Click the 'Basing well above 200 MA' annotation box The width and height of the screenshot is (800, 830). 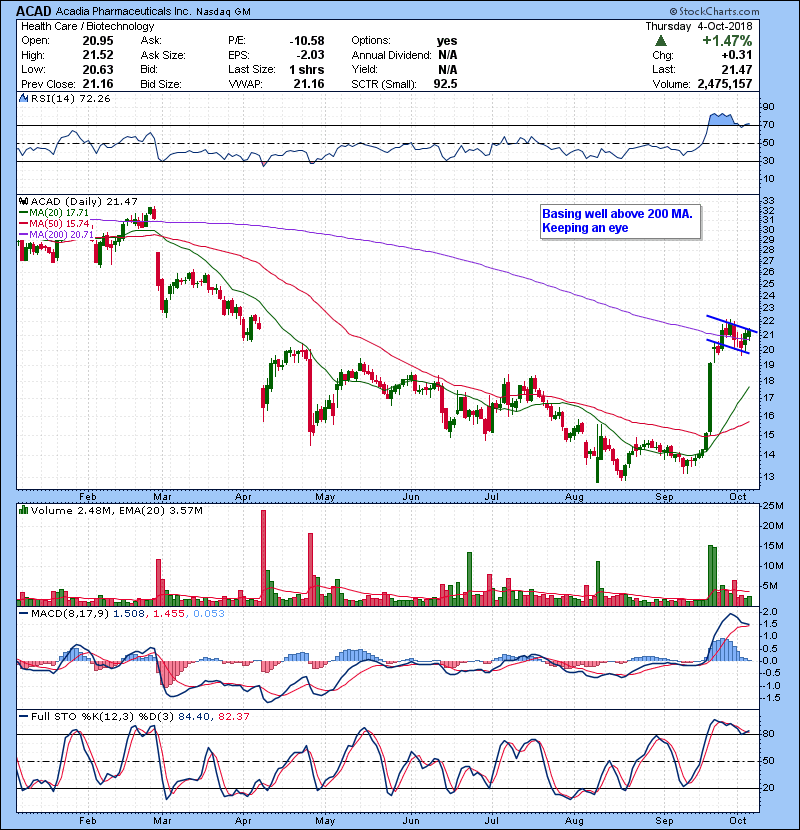(621, 221)
